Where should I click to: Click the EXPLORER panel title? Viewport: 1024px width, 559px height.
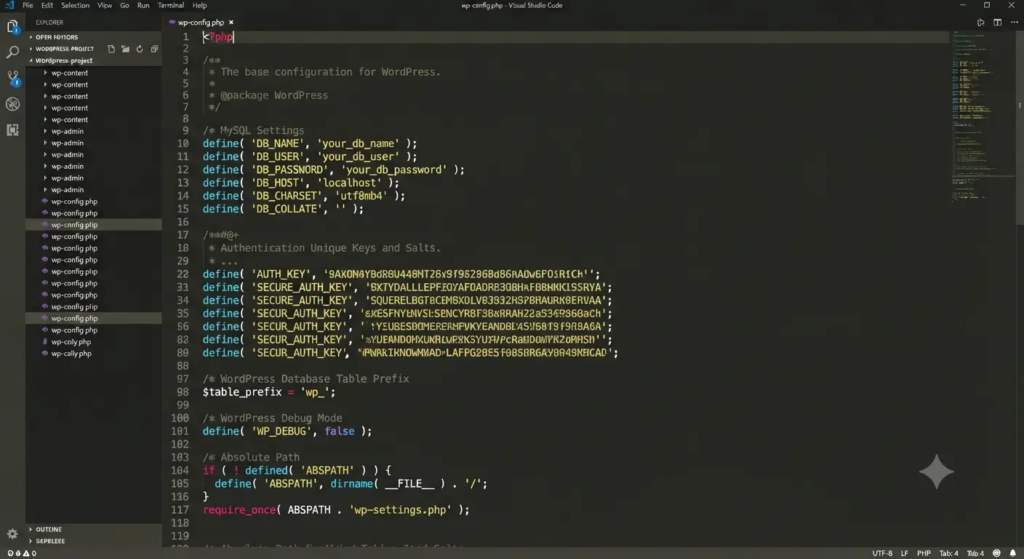coord(50,22)
